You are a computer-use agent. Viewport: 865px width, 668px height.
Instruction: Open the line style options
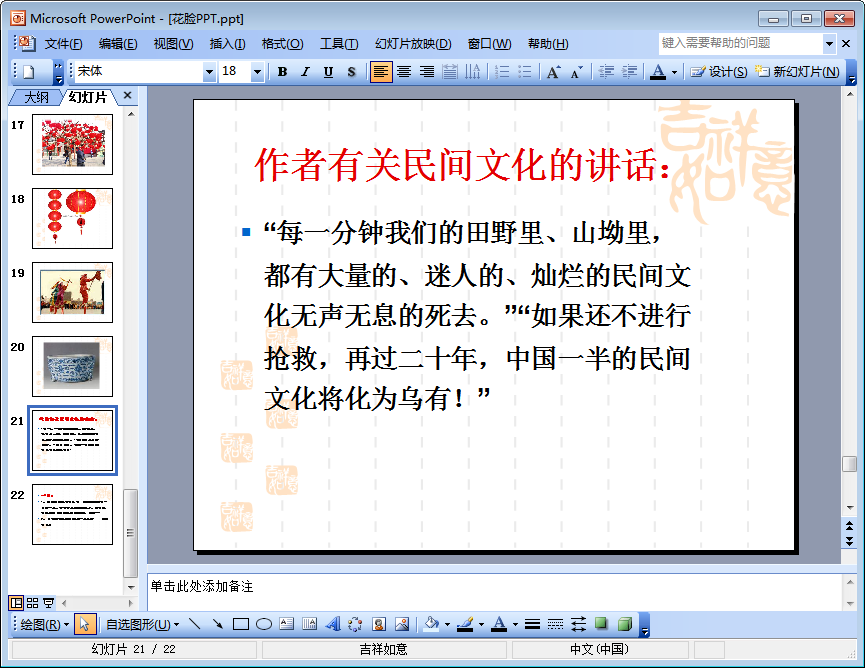[x=532, y=624]
